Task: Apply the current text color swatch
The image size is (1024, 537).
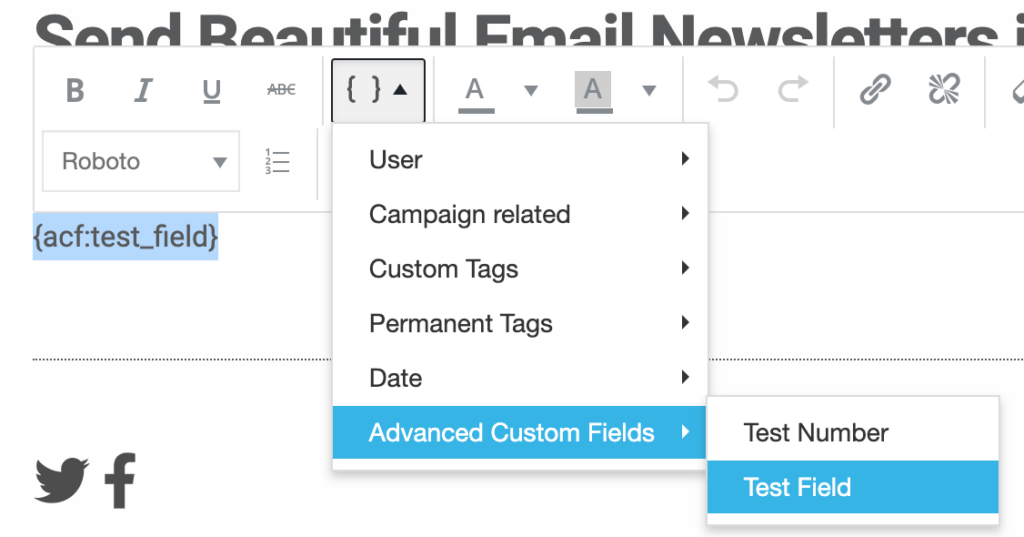Action: coord(476,91)
